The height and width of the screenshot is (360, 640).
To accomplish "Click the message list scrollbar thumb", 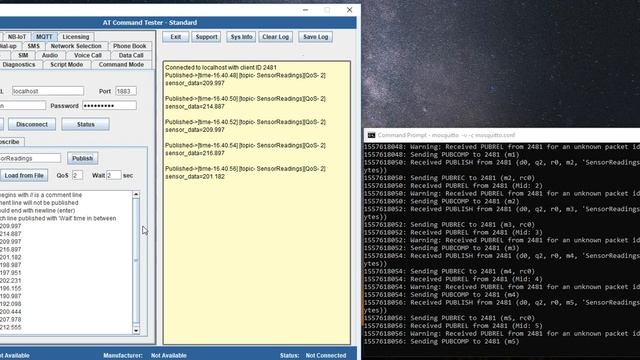I will 136,260.
